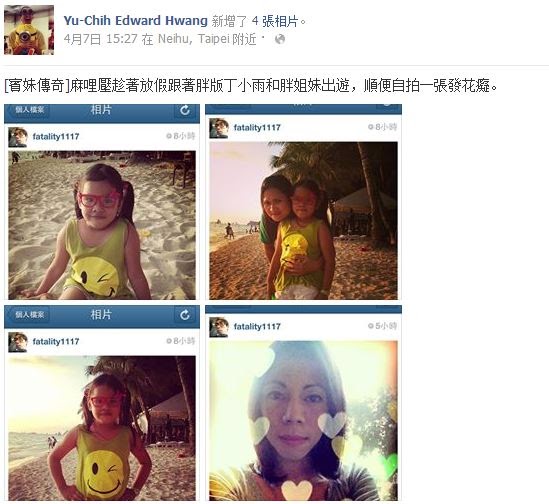Click the 5小時 timestamp on selfie photo
The height and width of the screenshot is (504, 549).
382,326
